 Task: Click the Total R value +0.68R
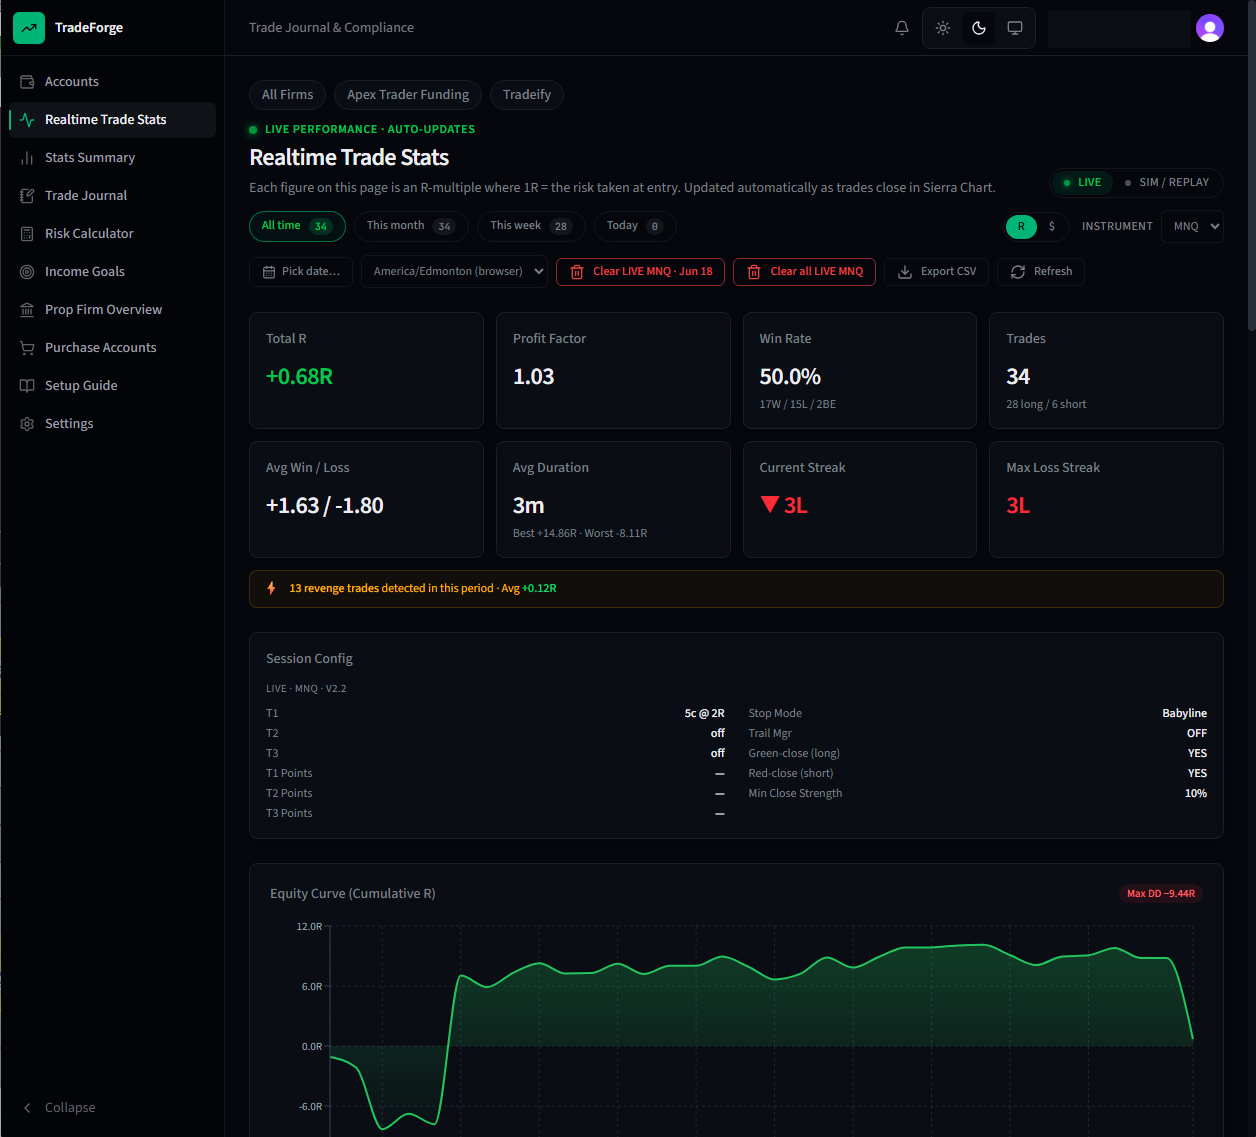pos(299,377)
